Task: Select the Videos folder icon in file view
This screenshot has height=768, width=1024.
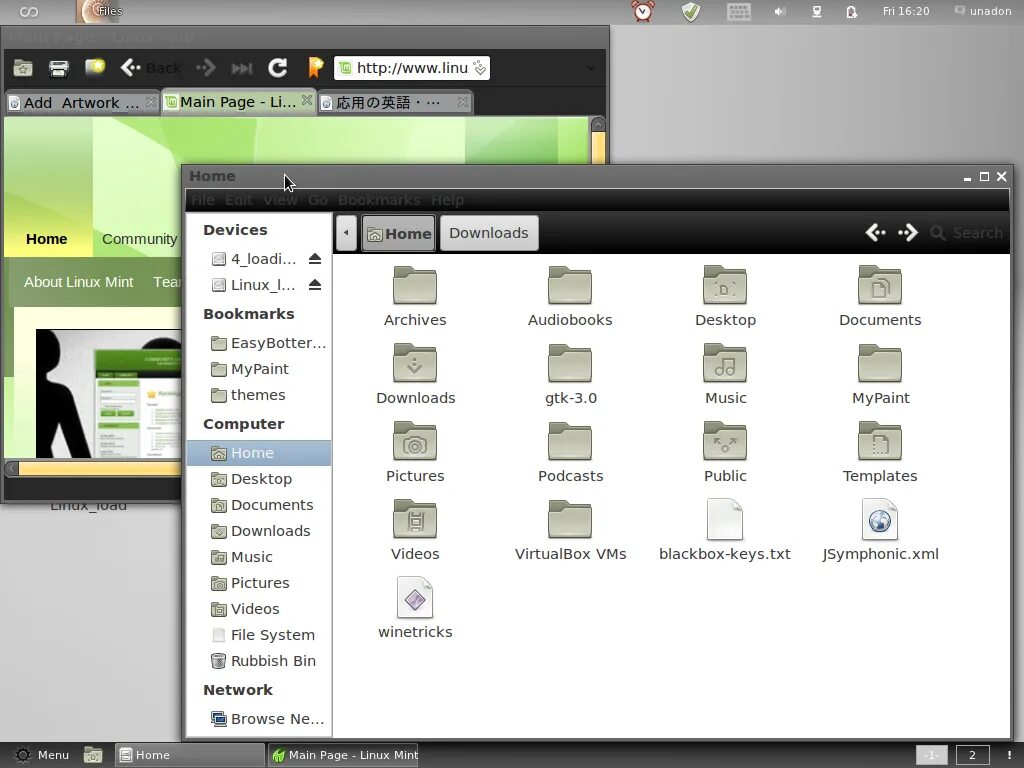Action: pyautogui.click(x=415, y=519)
